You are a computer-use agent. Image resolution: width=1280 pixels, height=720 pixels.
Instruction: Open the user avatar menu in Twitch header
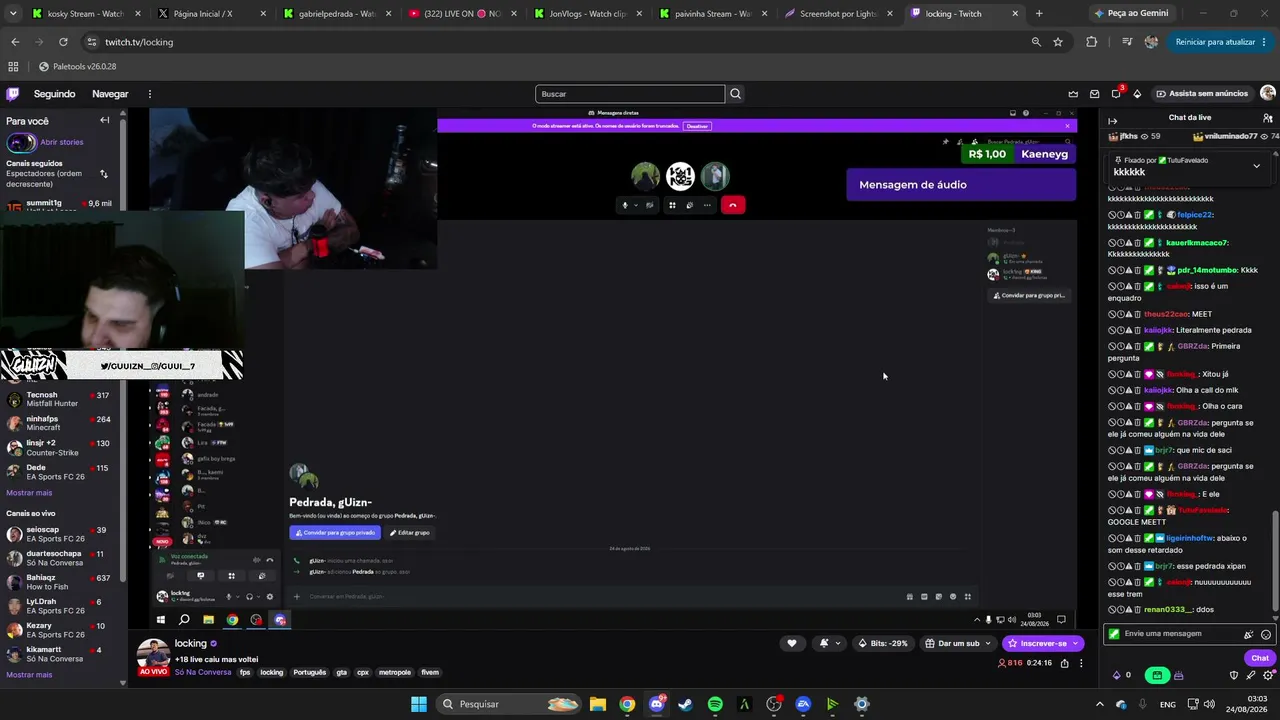point(1268,93)
